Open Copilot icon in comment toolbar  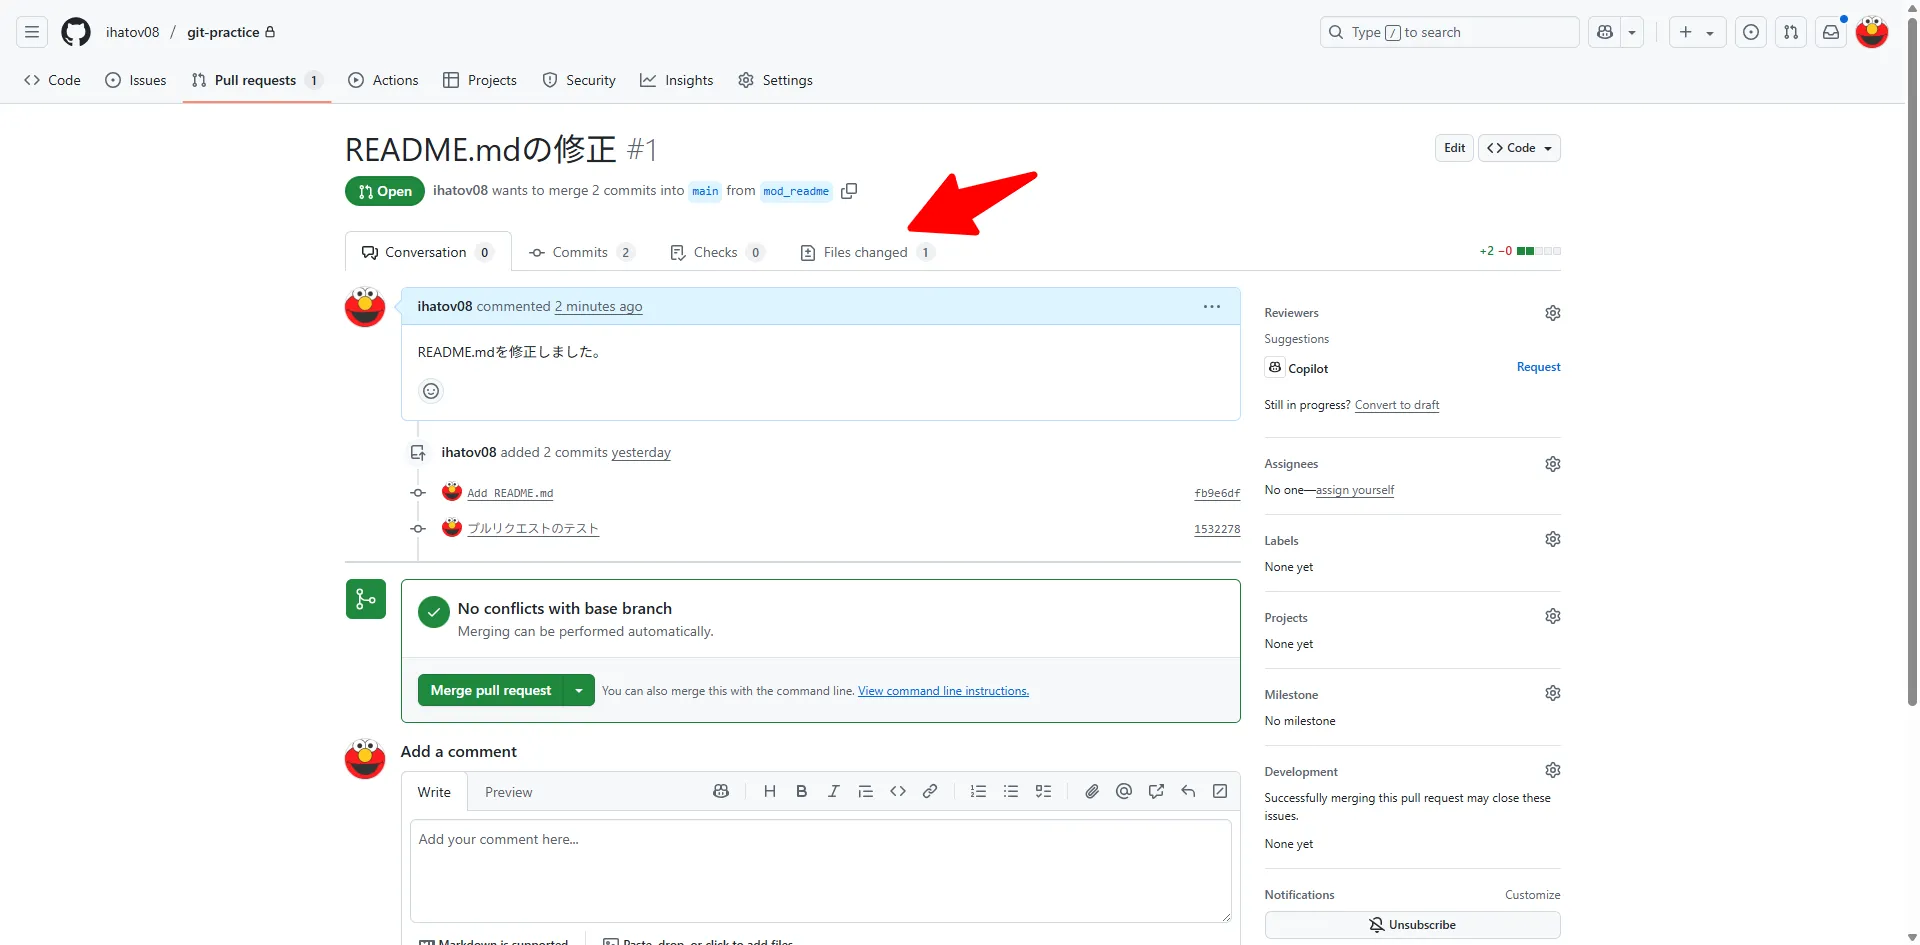pos(721,791)
